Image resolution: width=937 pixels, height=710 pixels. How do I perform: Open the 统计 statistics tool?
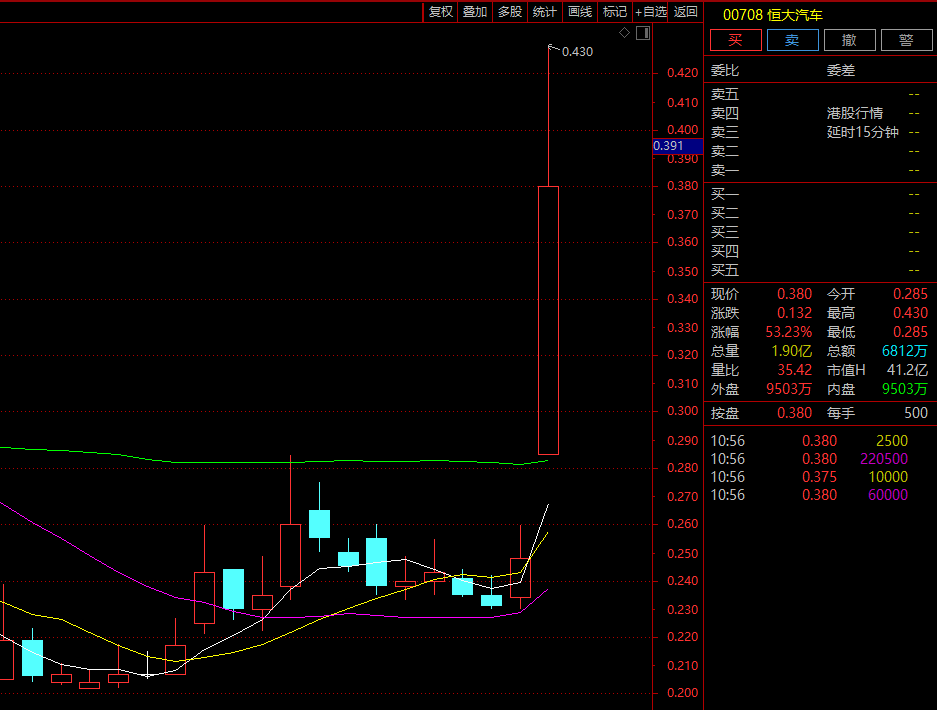pyautogui.click(x=544, y=12)
